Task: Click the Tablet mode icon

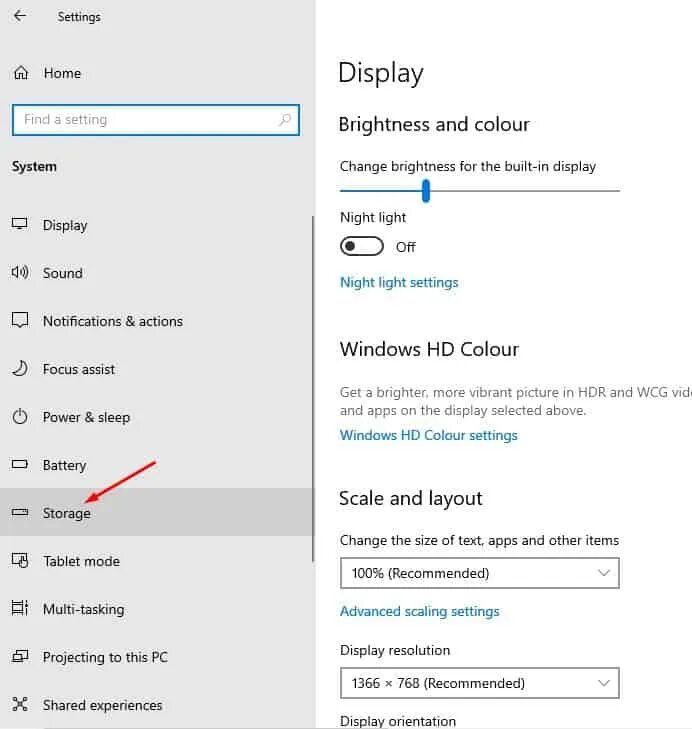Action: click(20, 560)
